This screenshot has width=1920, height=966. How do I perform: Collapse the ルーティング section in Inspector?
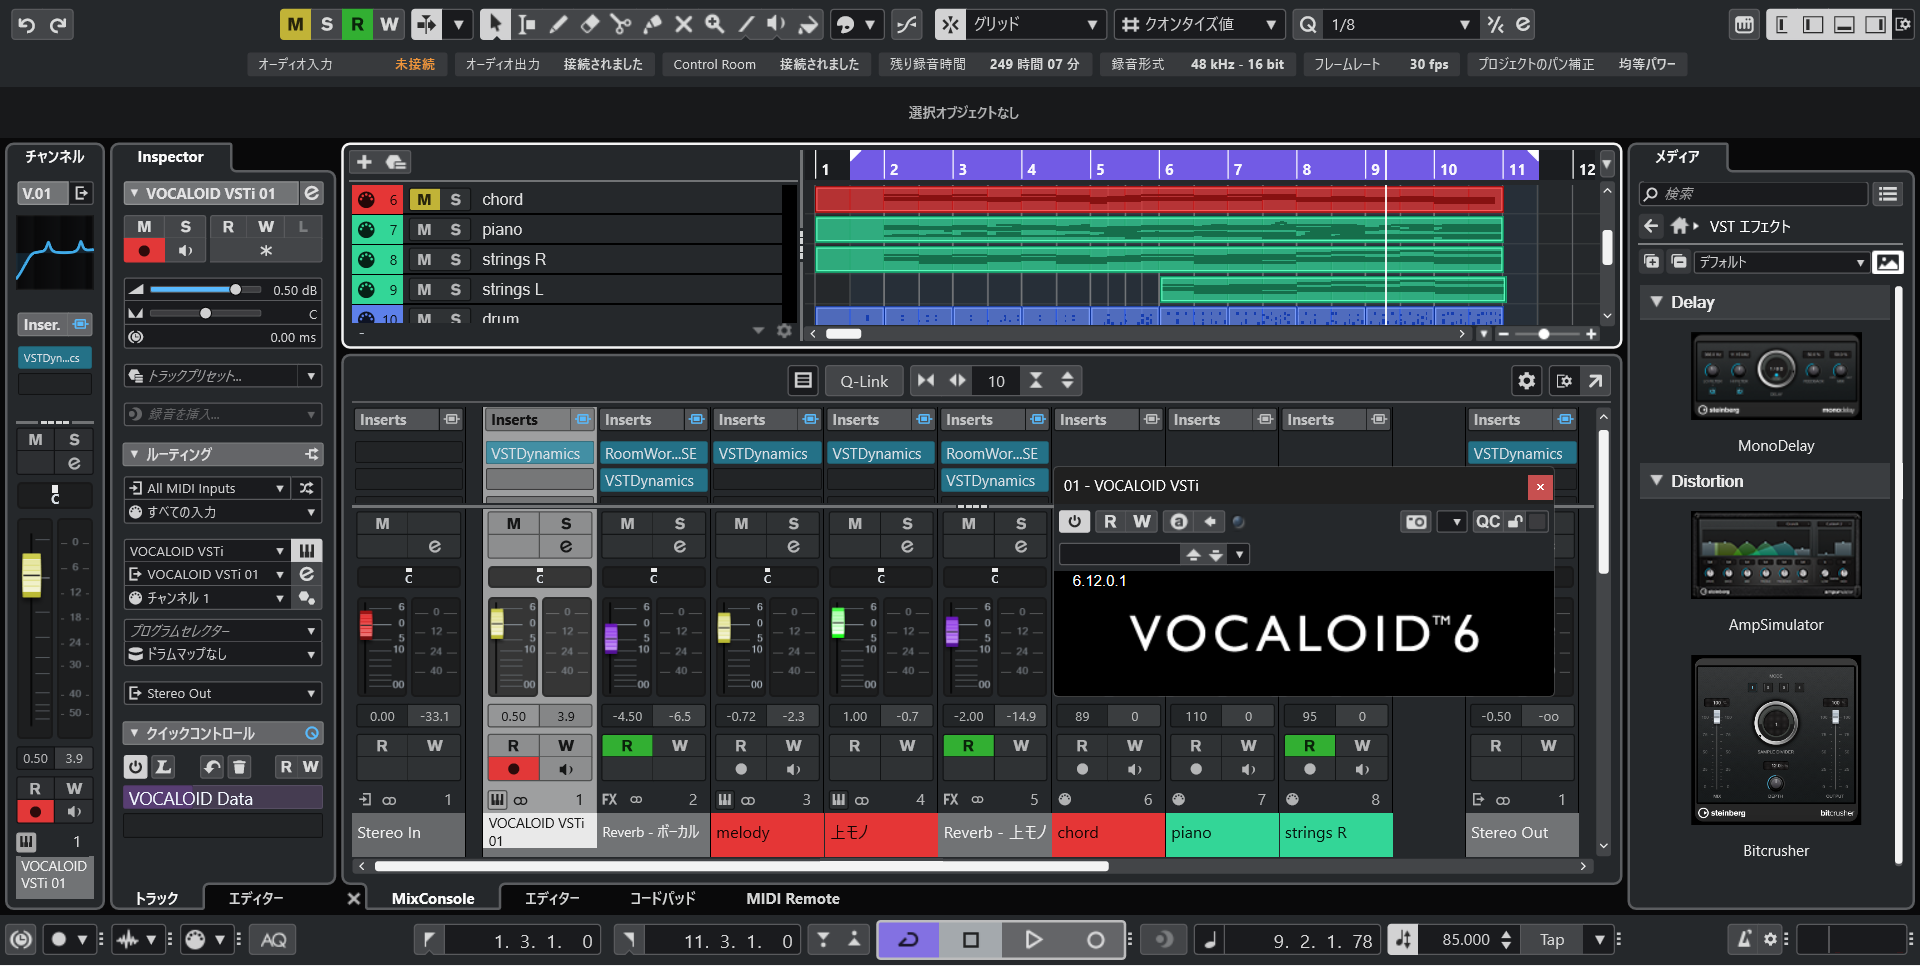[x=136, y=455]
